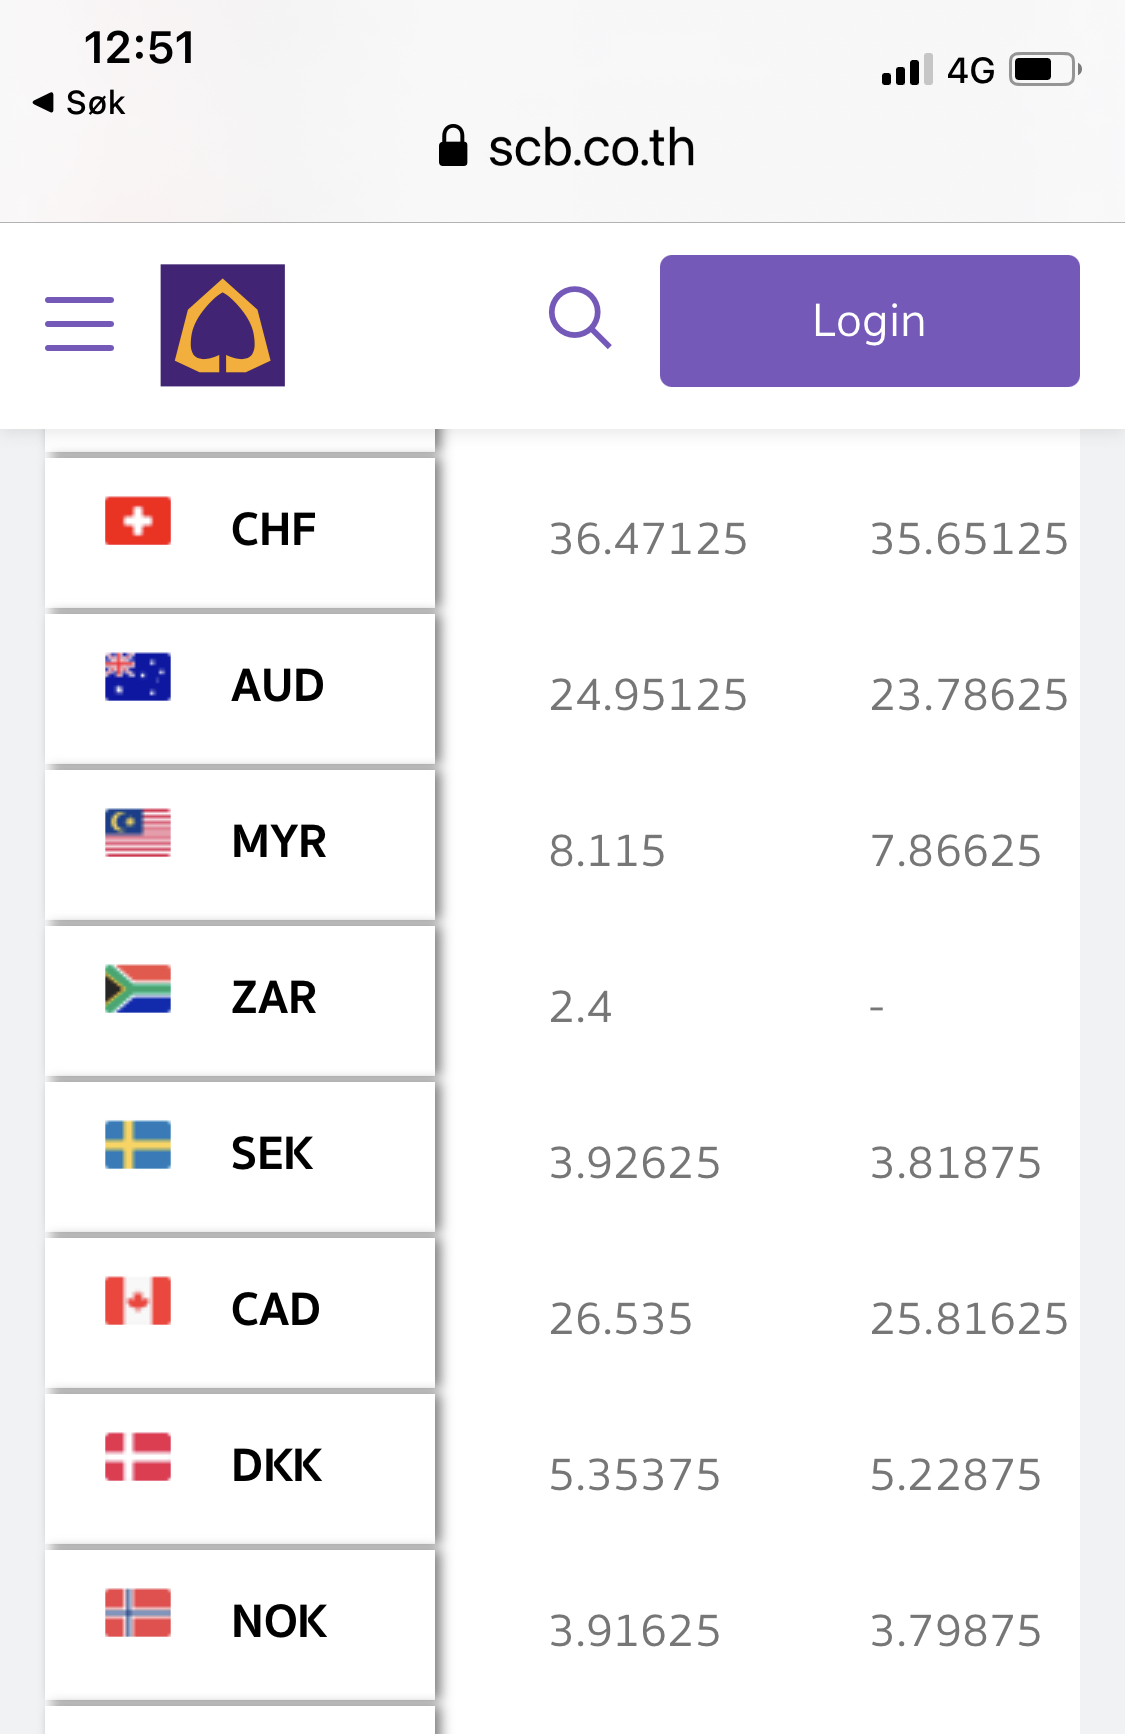Tap the Danish flag icon
Viewport: 1125px width, 1734px height.
point(138,1457)
